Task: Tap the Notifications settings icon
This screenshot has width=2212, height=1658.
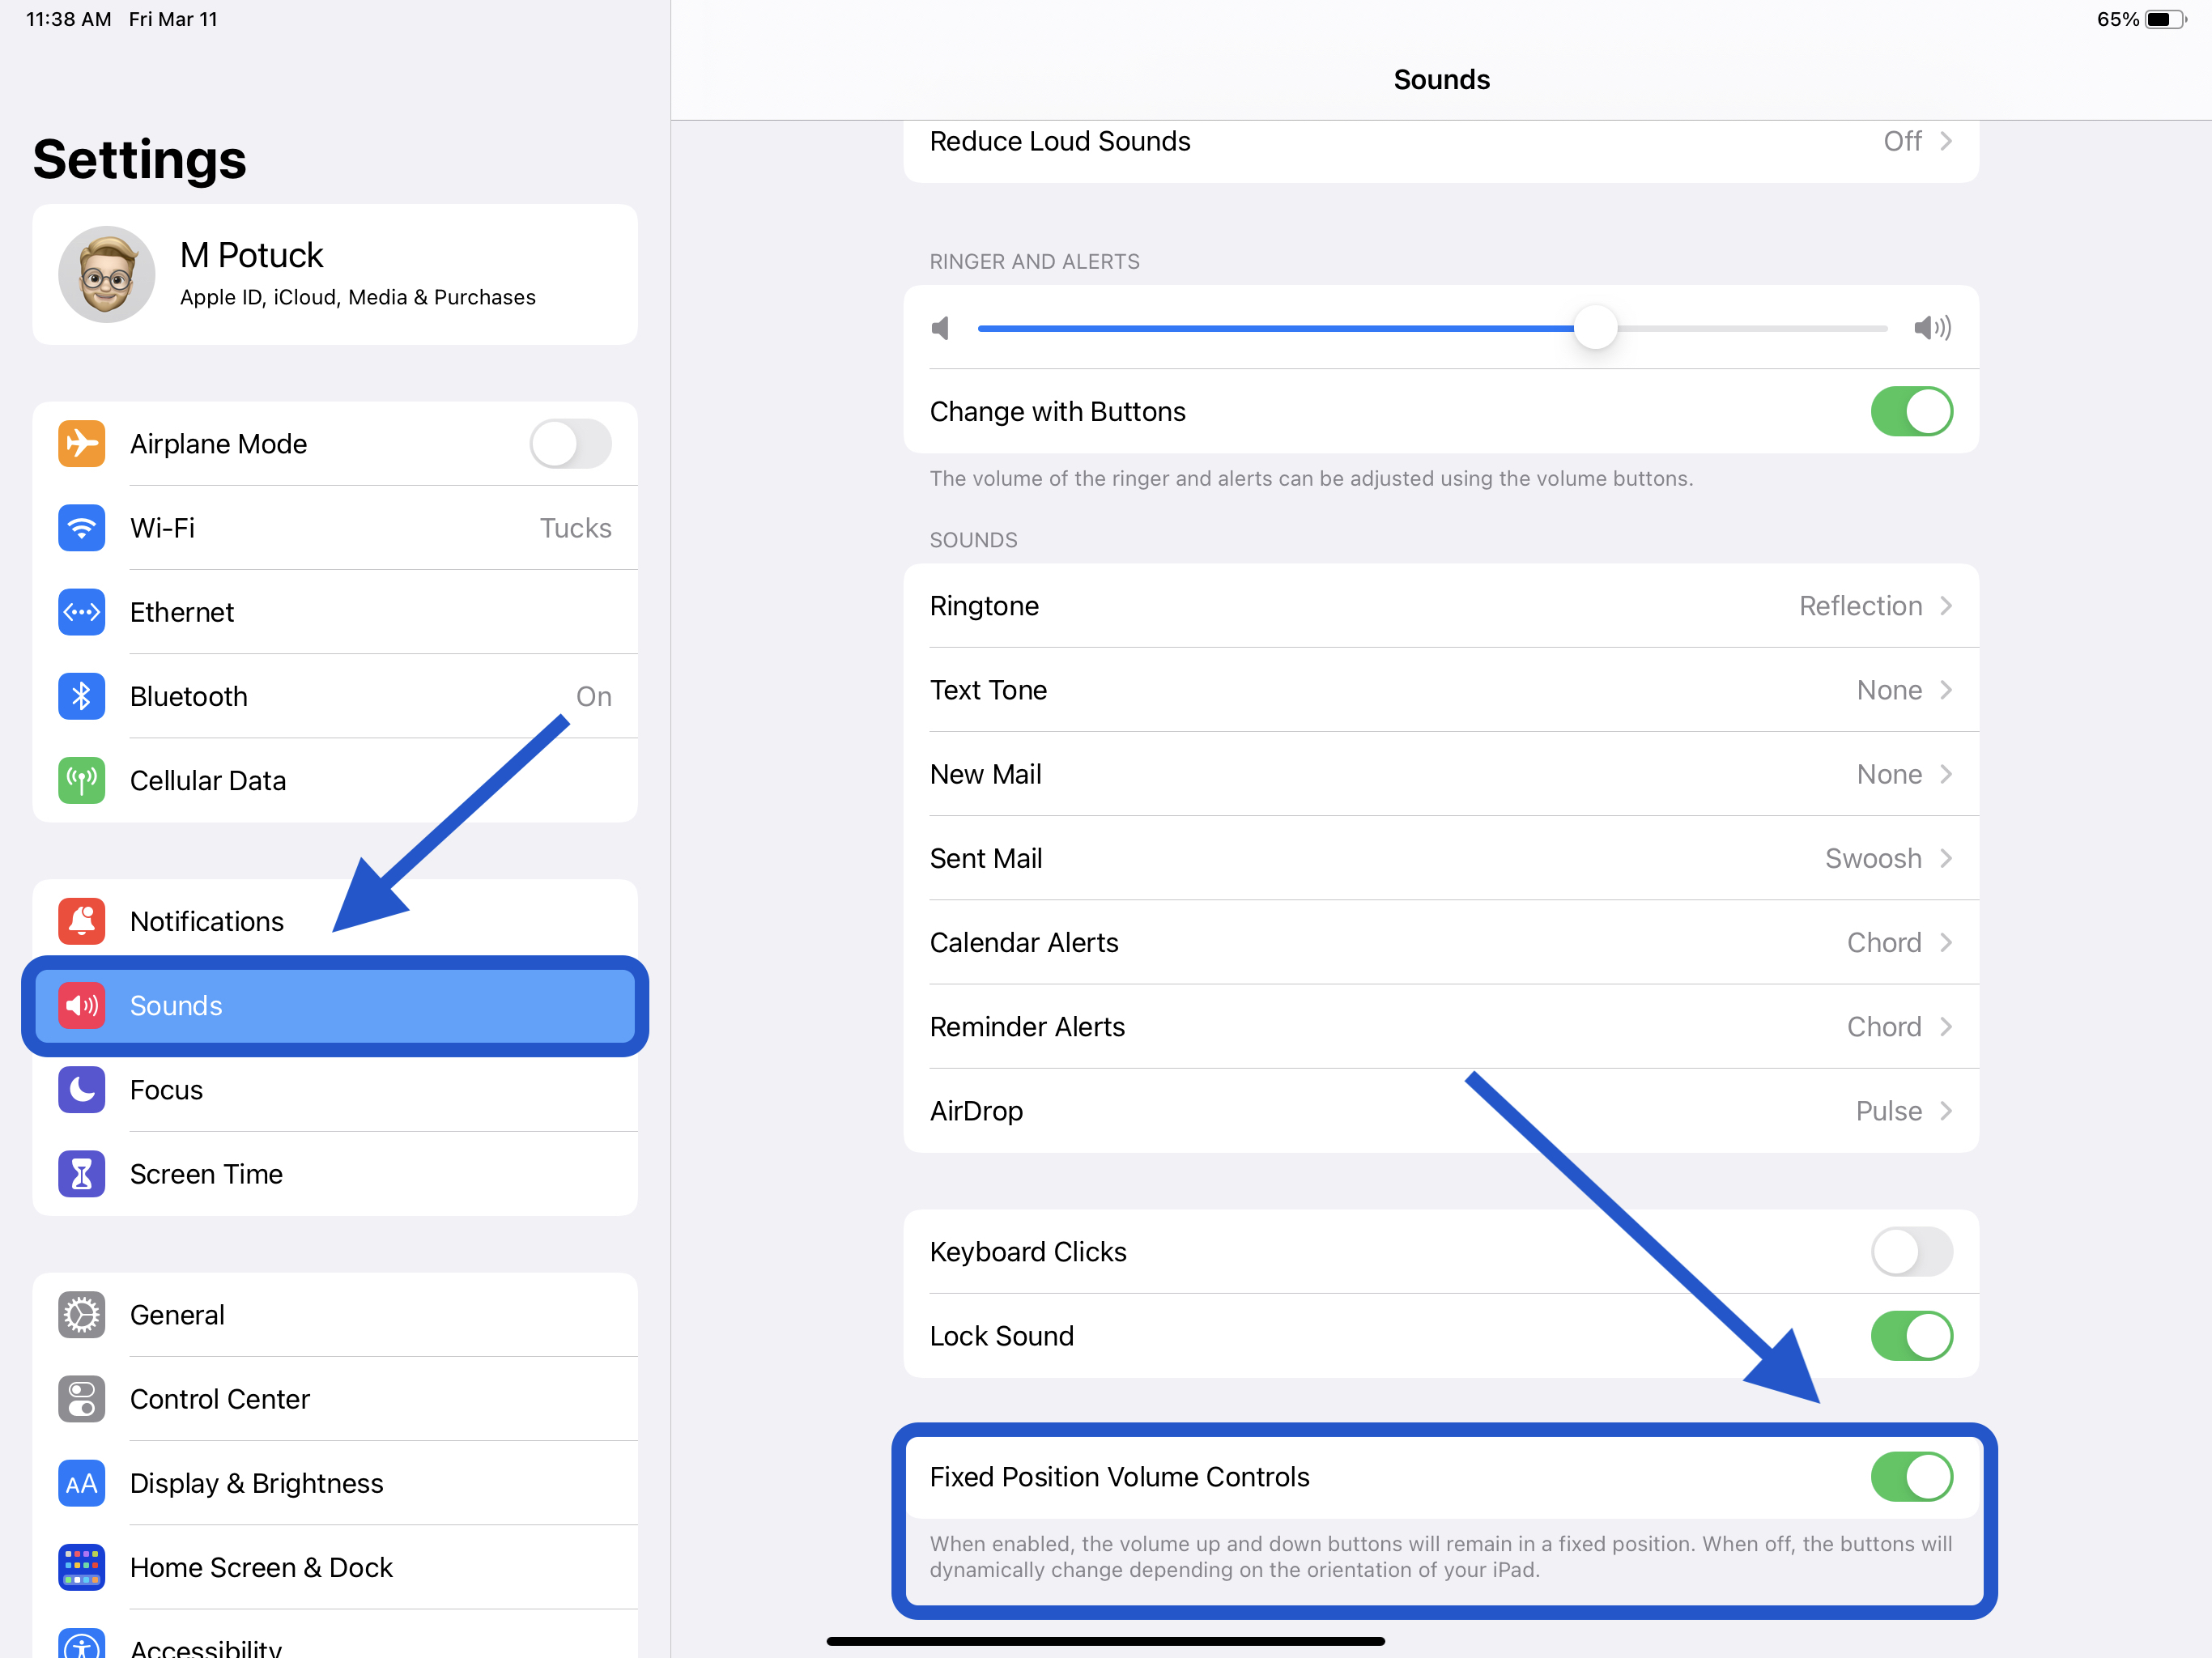Action: 82,920
